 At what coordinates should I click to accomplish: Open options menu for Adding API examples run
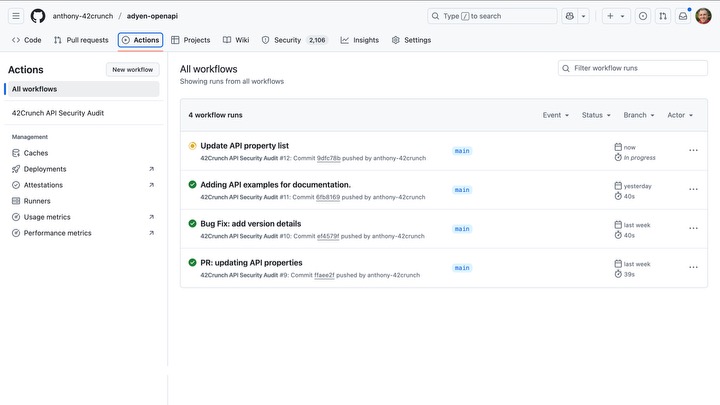click(693, 190)
